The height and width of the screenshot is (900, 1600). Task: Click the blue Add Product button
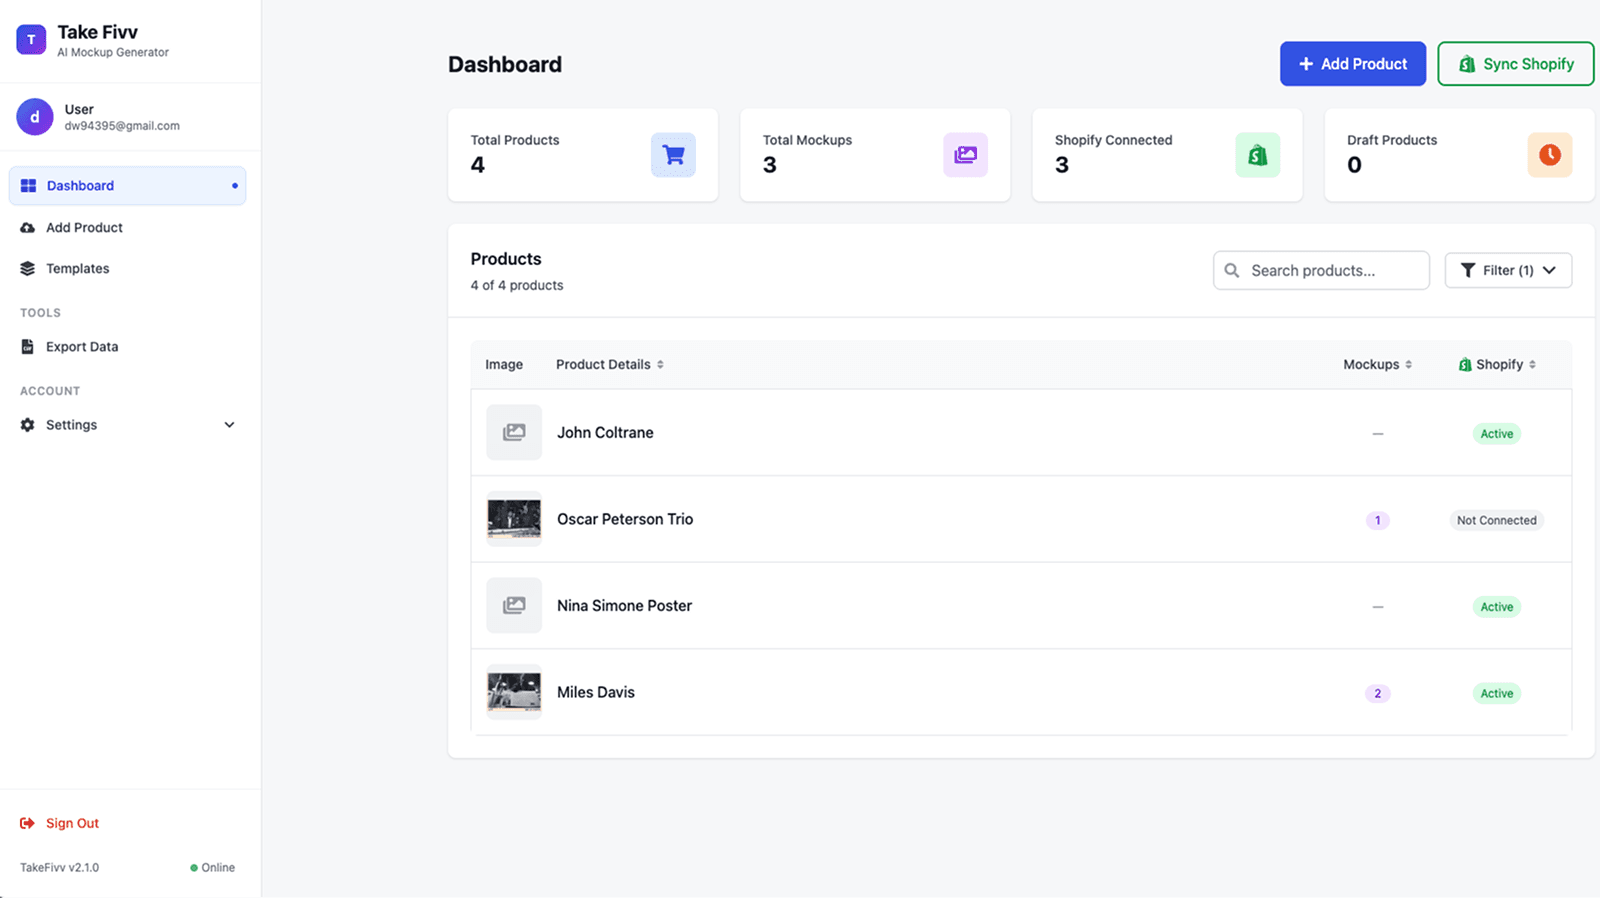pos(1353,64)
